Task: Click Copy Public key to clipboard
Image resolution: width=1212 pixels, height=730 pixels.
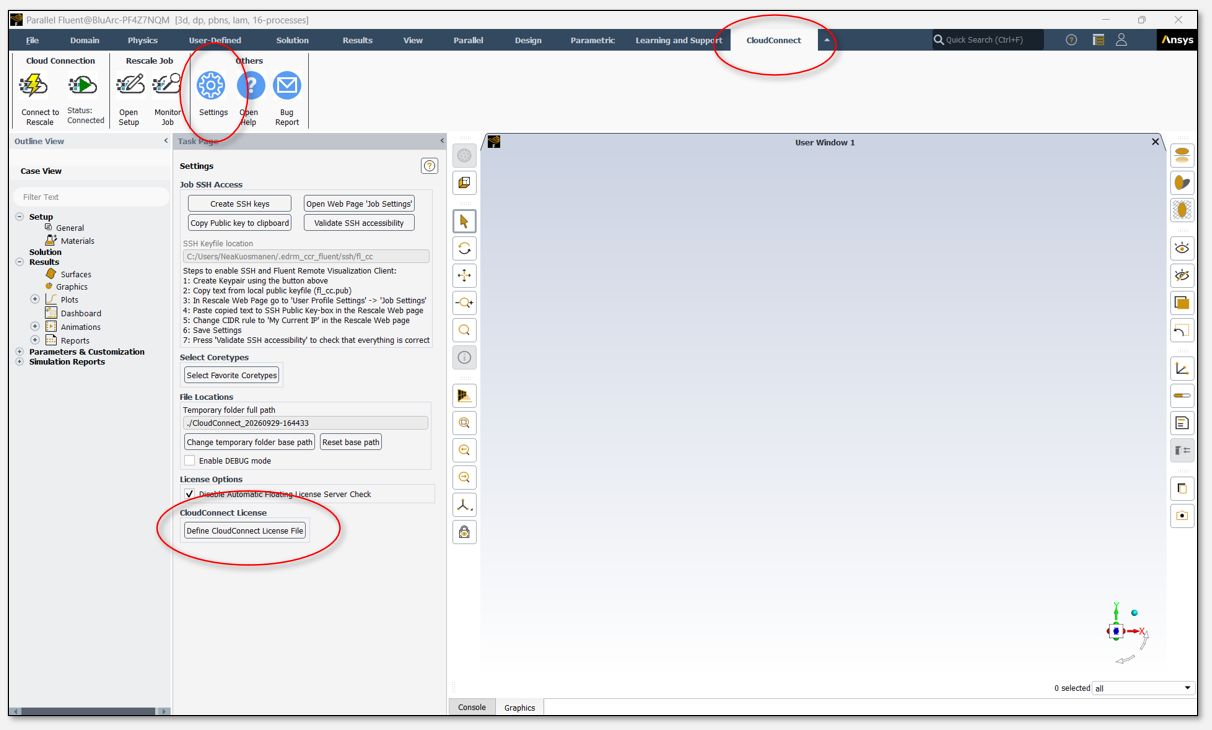Action: click(240, 223)
